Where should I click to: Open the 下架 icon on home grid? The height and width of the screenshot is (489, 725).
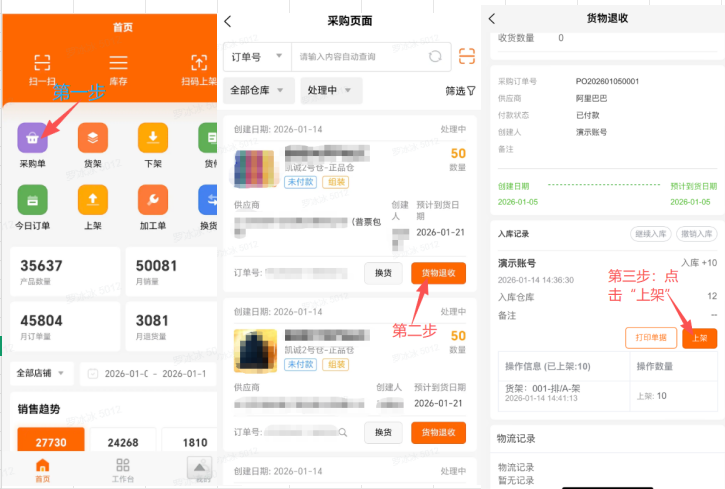tap(152, 138)
